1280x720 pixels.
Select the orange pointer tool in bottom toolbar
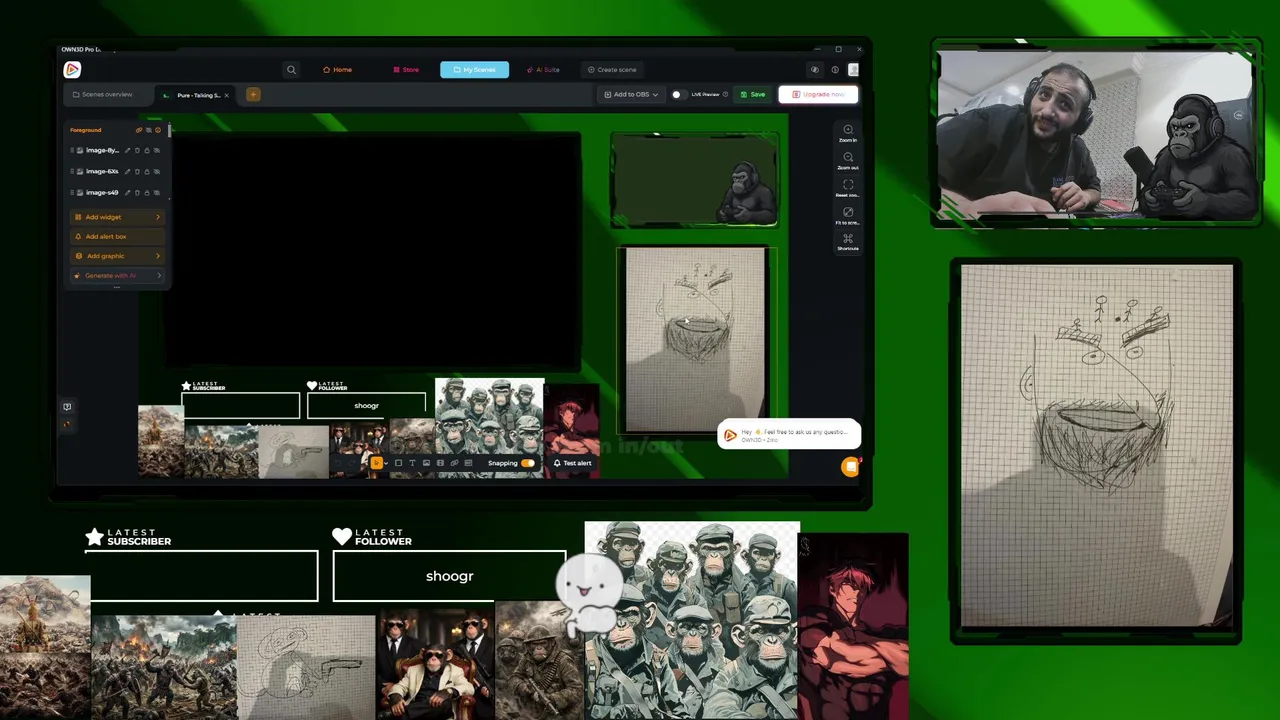tap(377, 463)
